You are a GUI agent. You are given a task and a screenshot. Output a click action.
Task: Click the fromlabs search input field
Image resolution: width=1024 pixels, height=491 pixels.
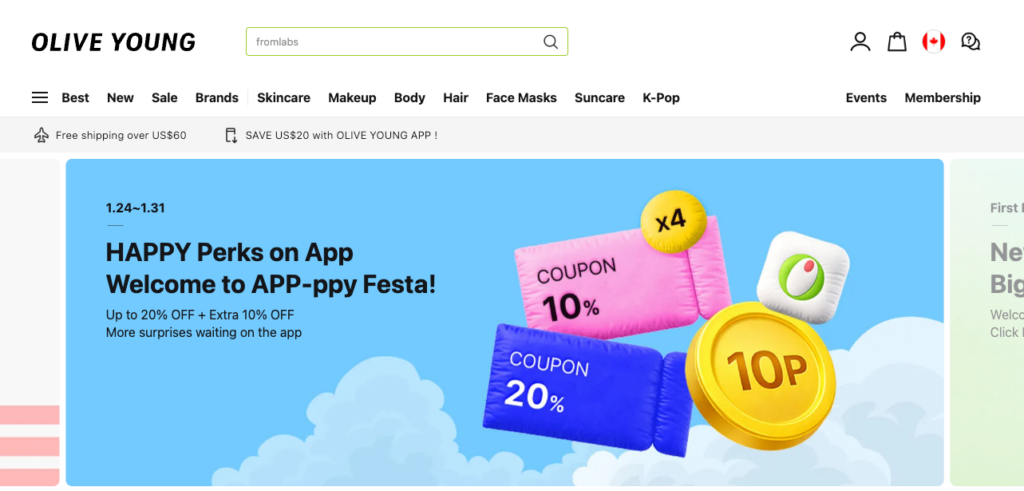[x=395, y=42]
